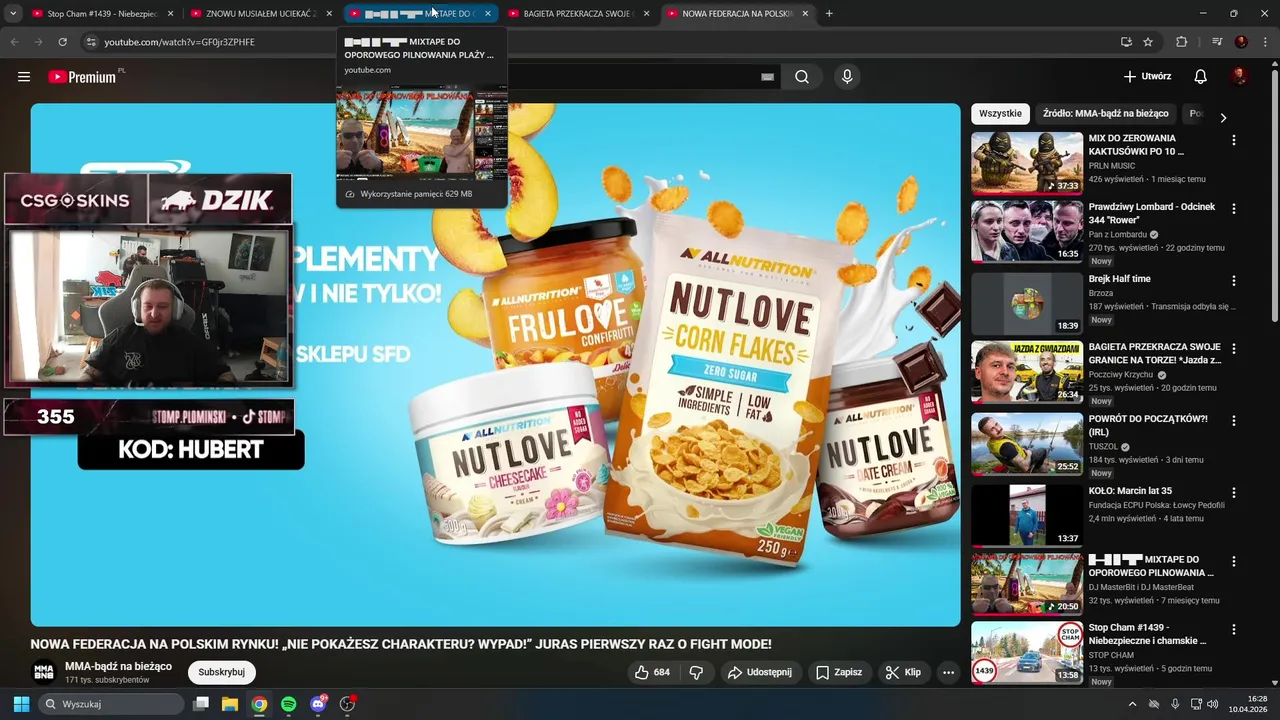This screenshot has width=1280, height=720.
Task: Install app icon in address bar
Action: click(x=1126, y=42)
